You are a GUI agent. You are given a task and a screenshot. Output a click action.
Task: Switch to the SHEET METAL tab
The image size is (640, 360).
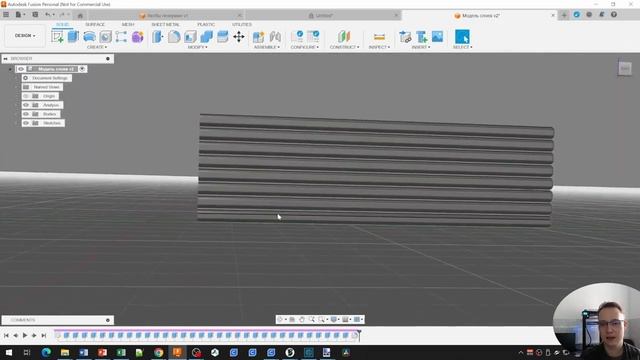tap(165, 24)
